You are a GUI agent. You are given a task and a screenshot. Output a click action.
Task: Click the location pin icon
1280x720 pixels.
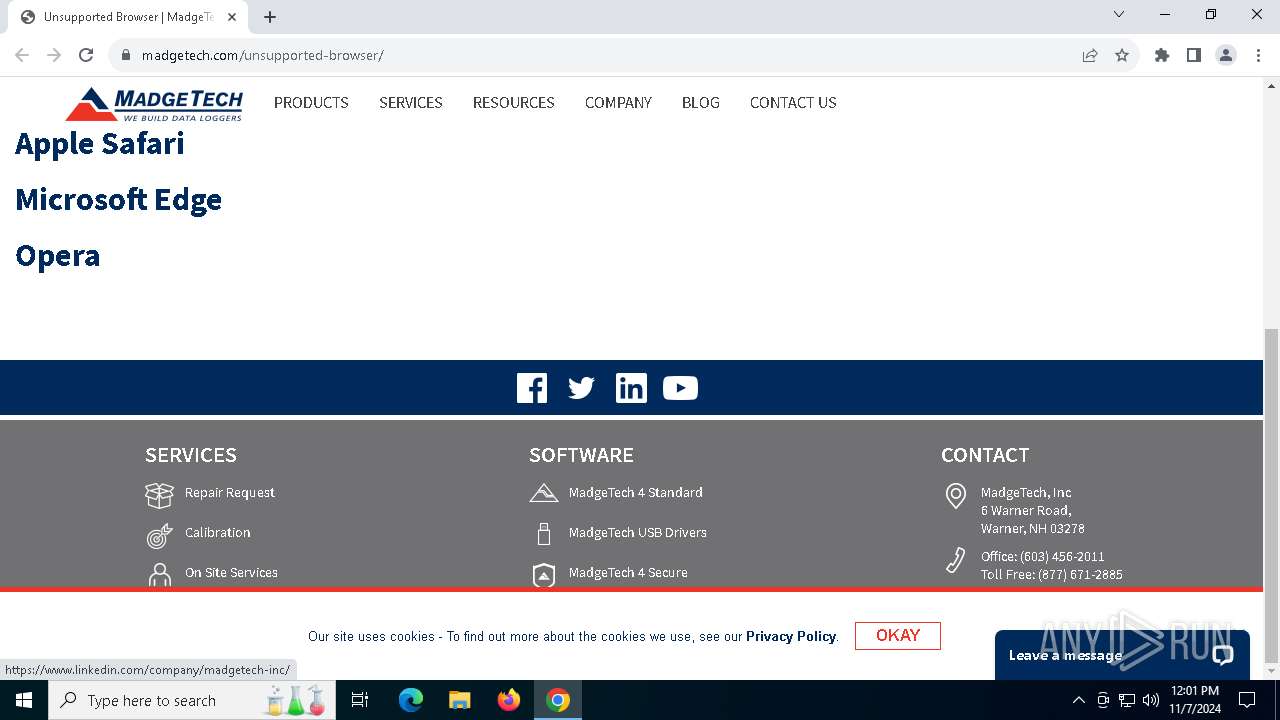coord(956,496)
